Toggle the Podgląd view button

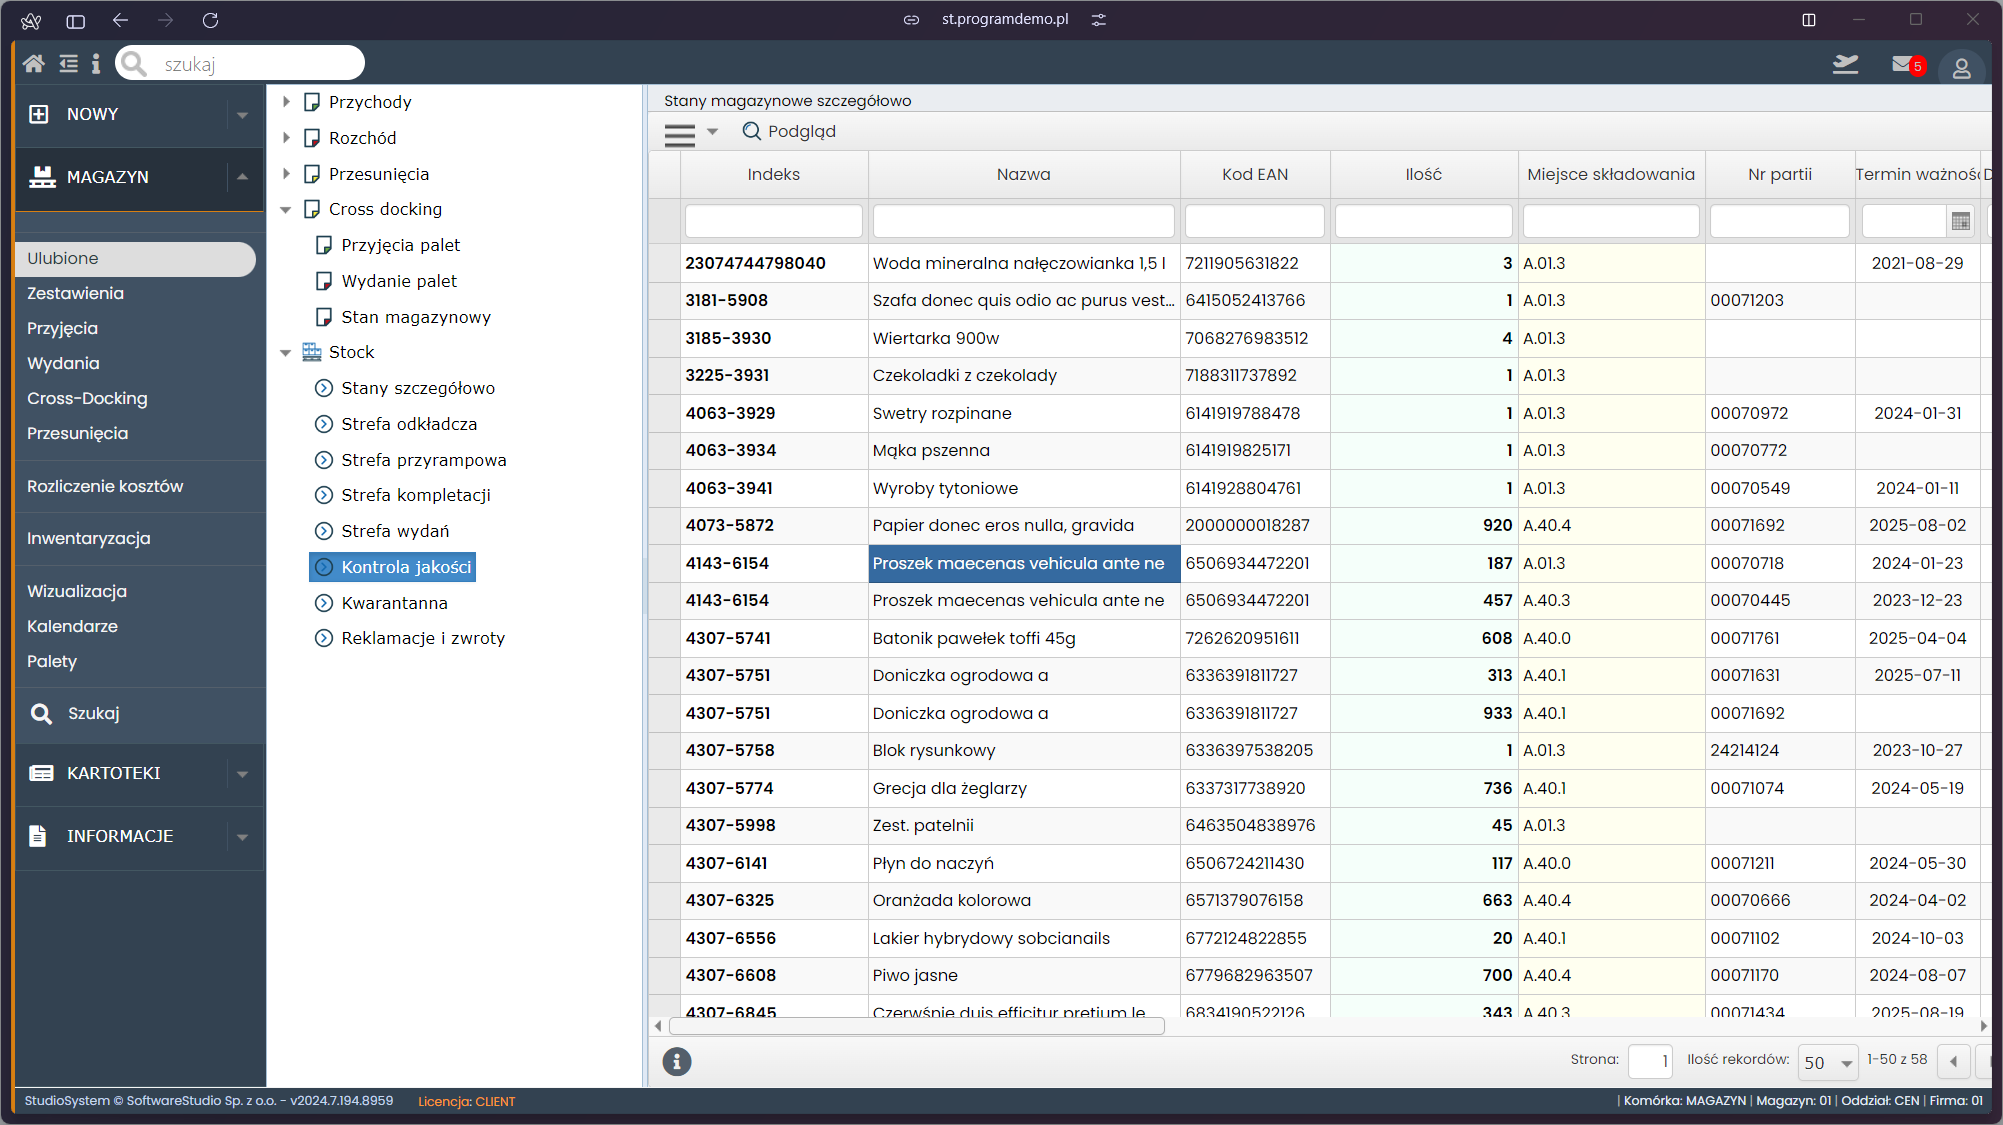[x=791, y=131]
